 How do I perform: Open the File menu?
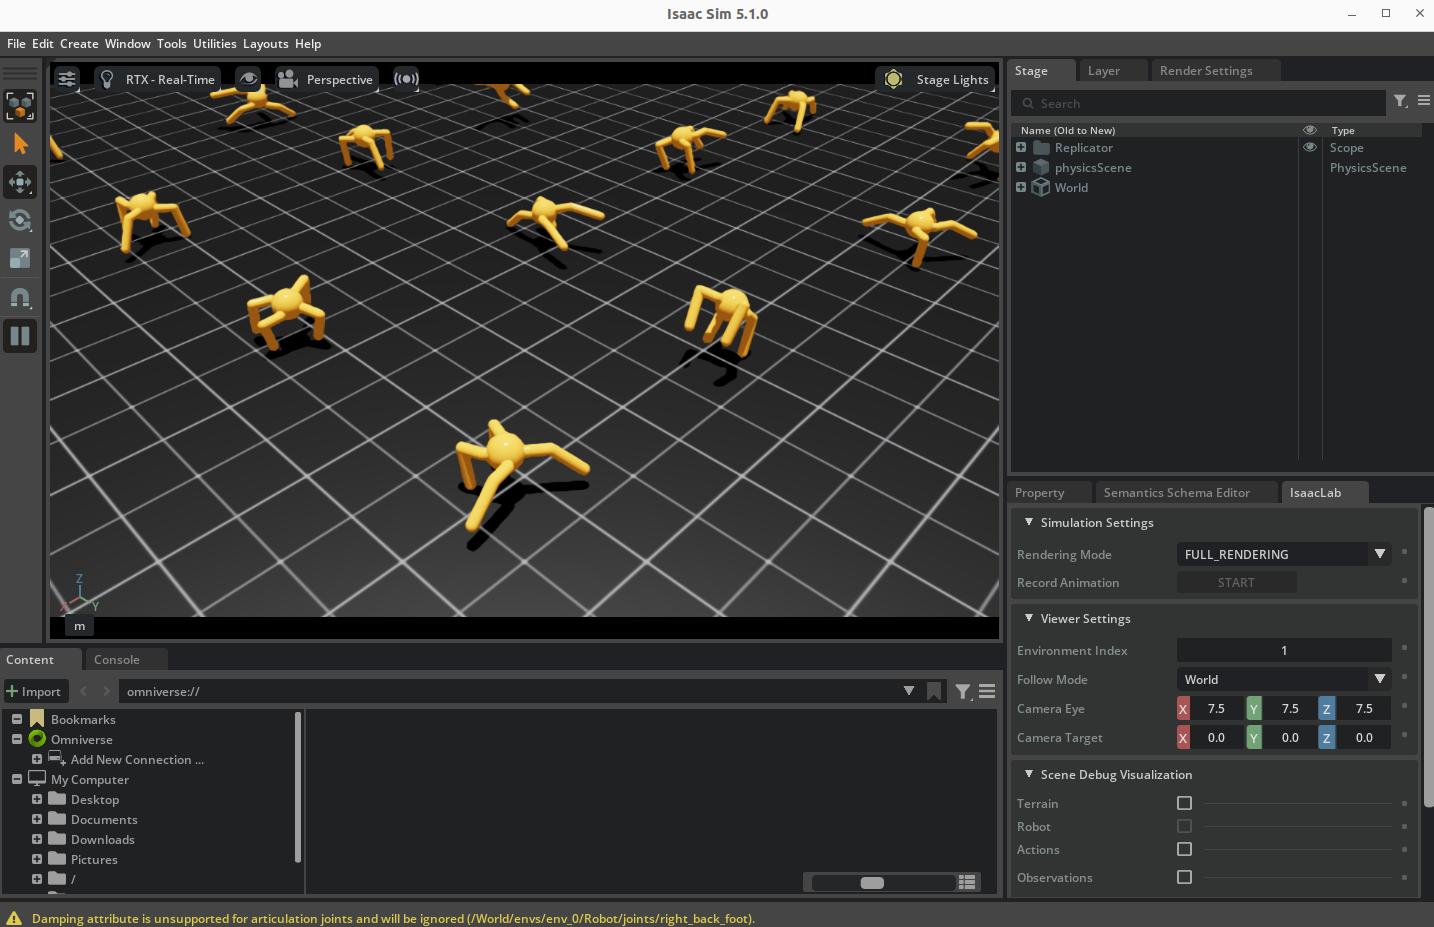(16, 44)
